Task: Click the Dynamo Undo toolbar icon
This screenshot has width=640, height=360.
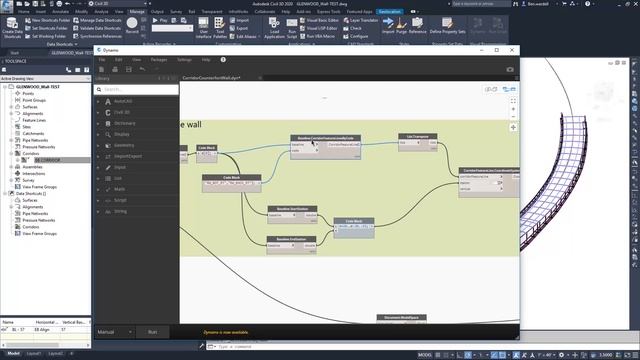Action: pos(142,69)
